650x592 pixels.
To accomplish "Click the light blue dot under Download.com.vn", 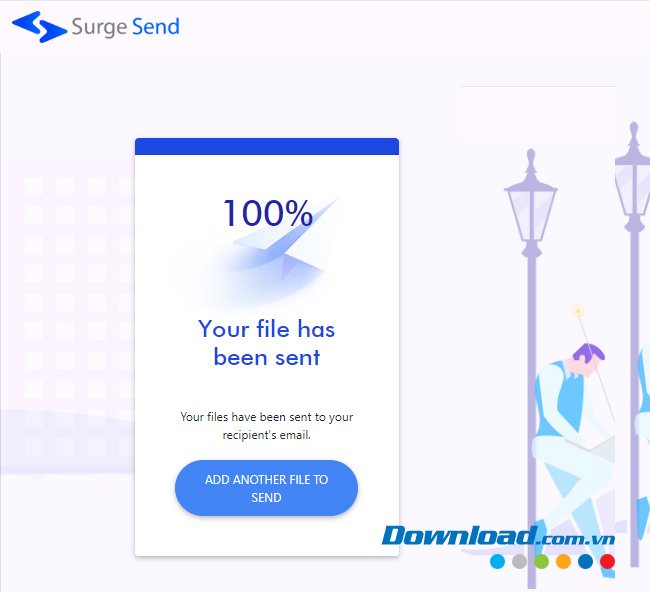I will (497, 562).
